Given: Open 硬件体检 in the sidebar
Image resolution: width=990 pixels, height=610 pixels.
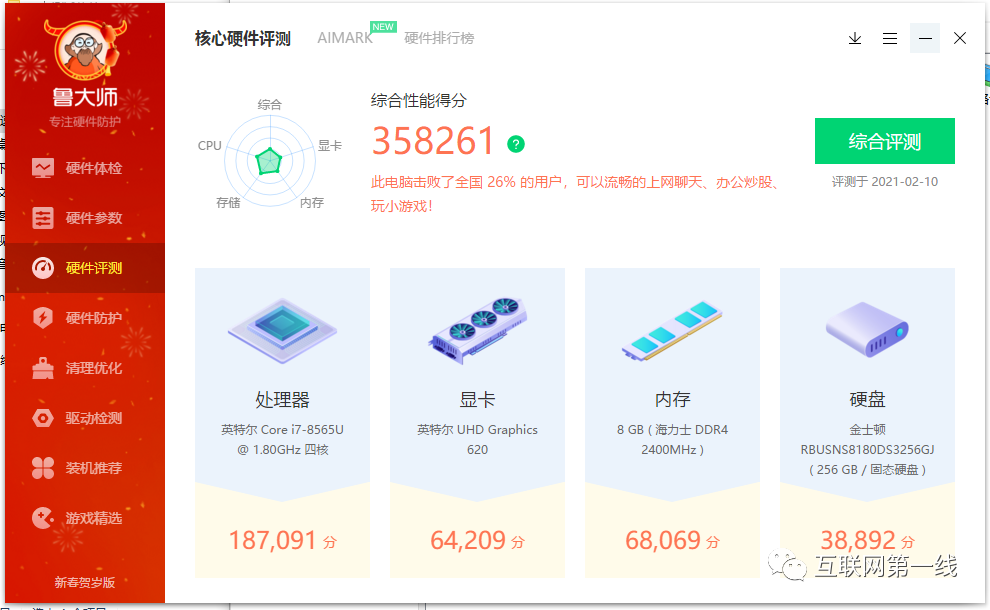Looking at the screenshot, I should click(x=85, y=168).
